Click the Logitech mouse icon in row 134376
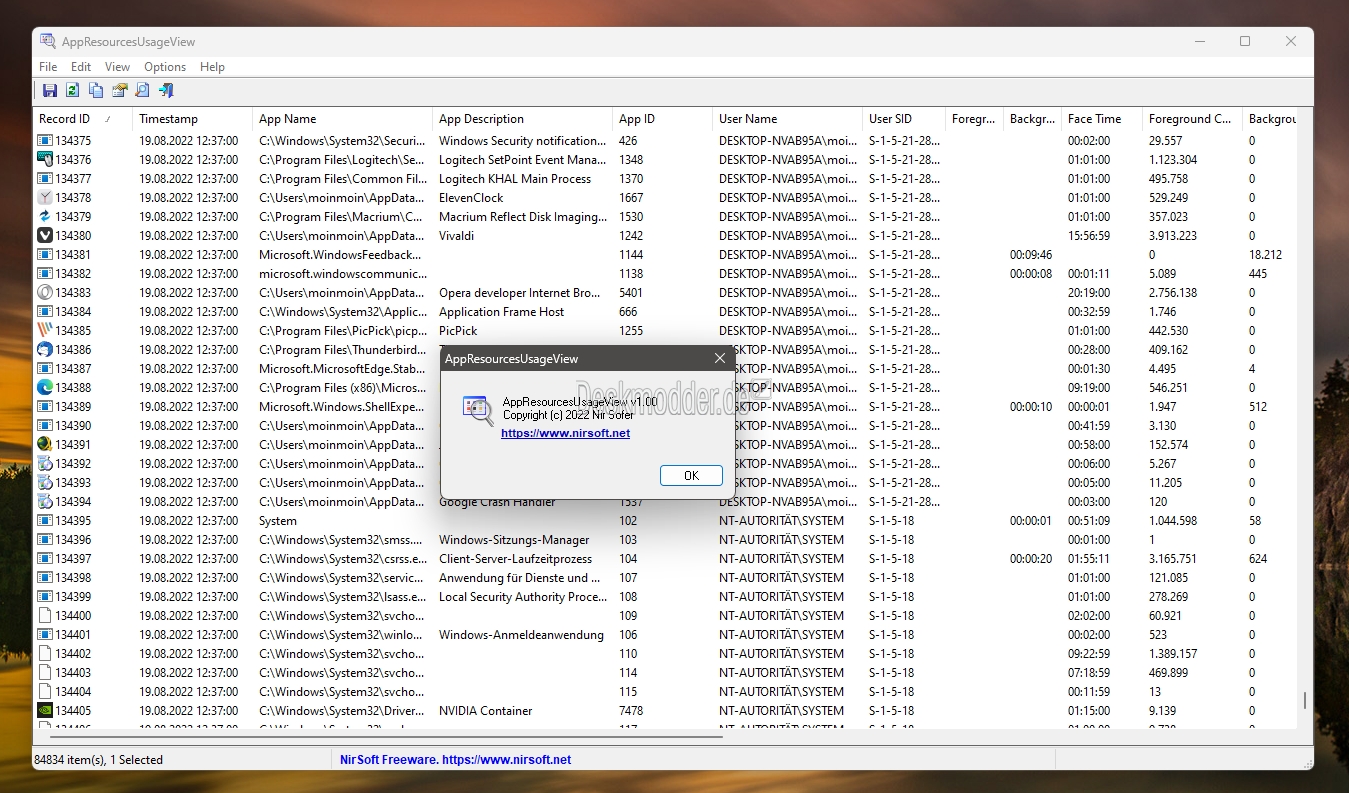Image resolution: width=1349 pixels, height=793 pixels. tap(45, 160)
